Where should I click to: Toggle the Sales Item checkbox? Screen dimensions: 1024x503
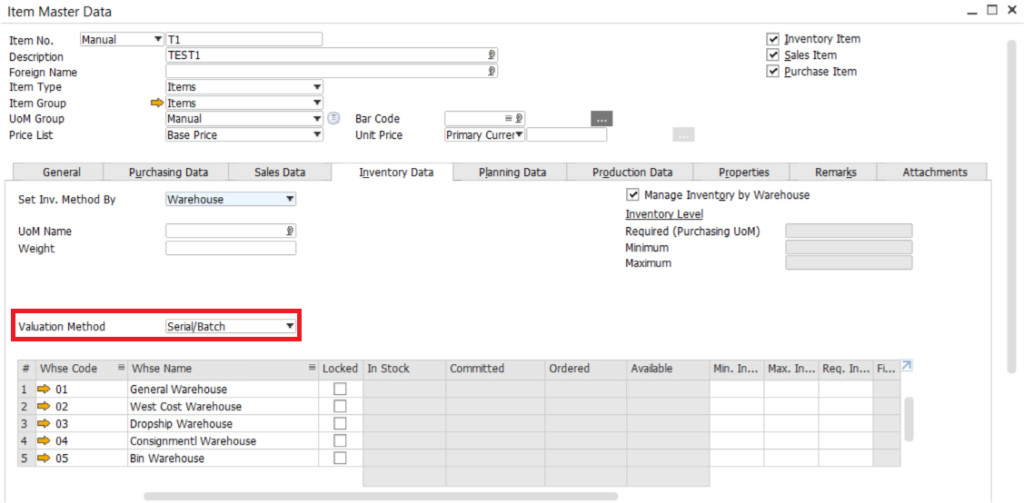pyautogui.click(x=774, y=55)
